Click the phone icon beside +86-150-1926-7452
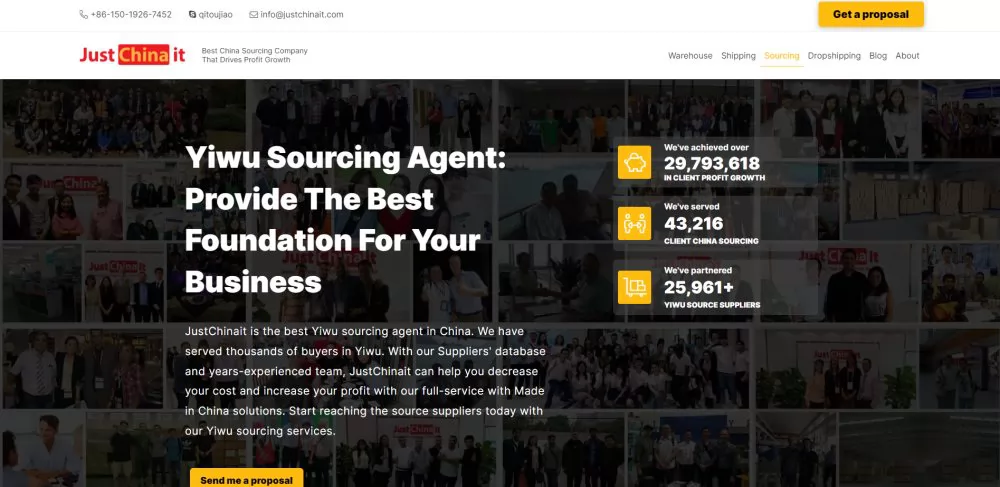Screen dimensions: 1000x487 (x=84, y=14)
